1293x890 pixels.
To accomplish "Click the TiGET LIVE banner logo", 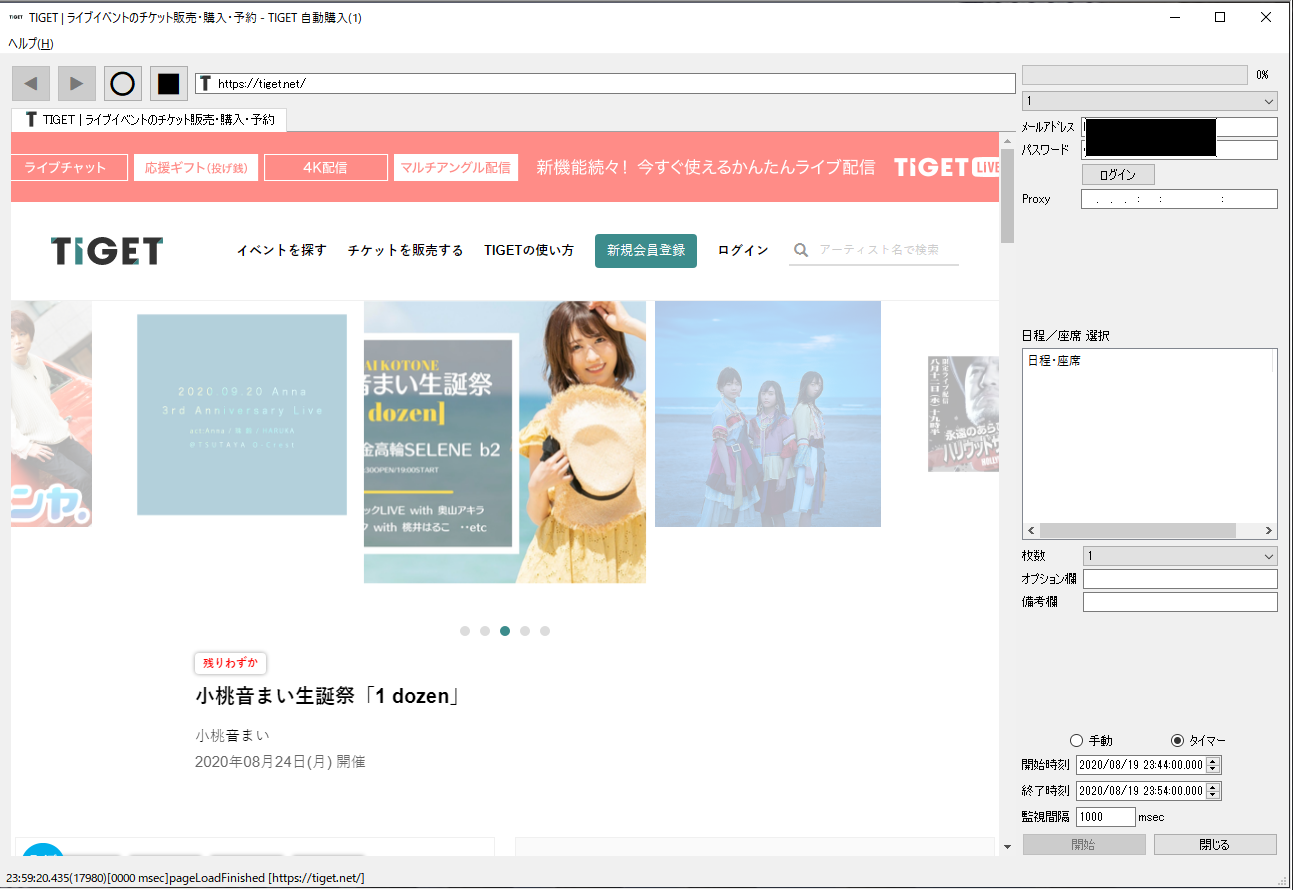I will point(946,168).
